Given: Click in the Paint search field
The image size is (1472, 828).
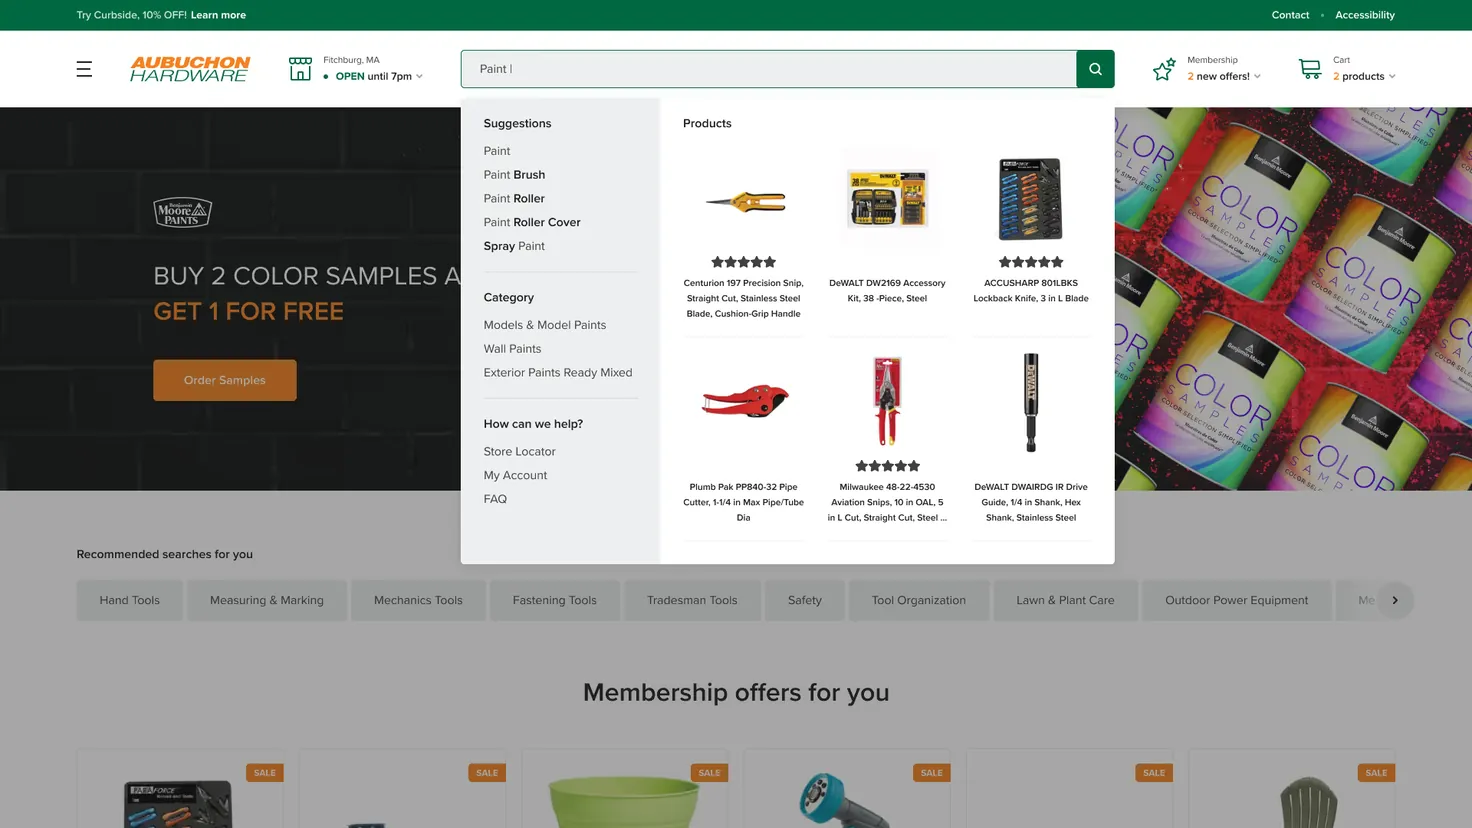Looking at the screenshot, I should [768, 69].
